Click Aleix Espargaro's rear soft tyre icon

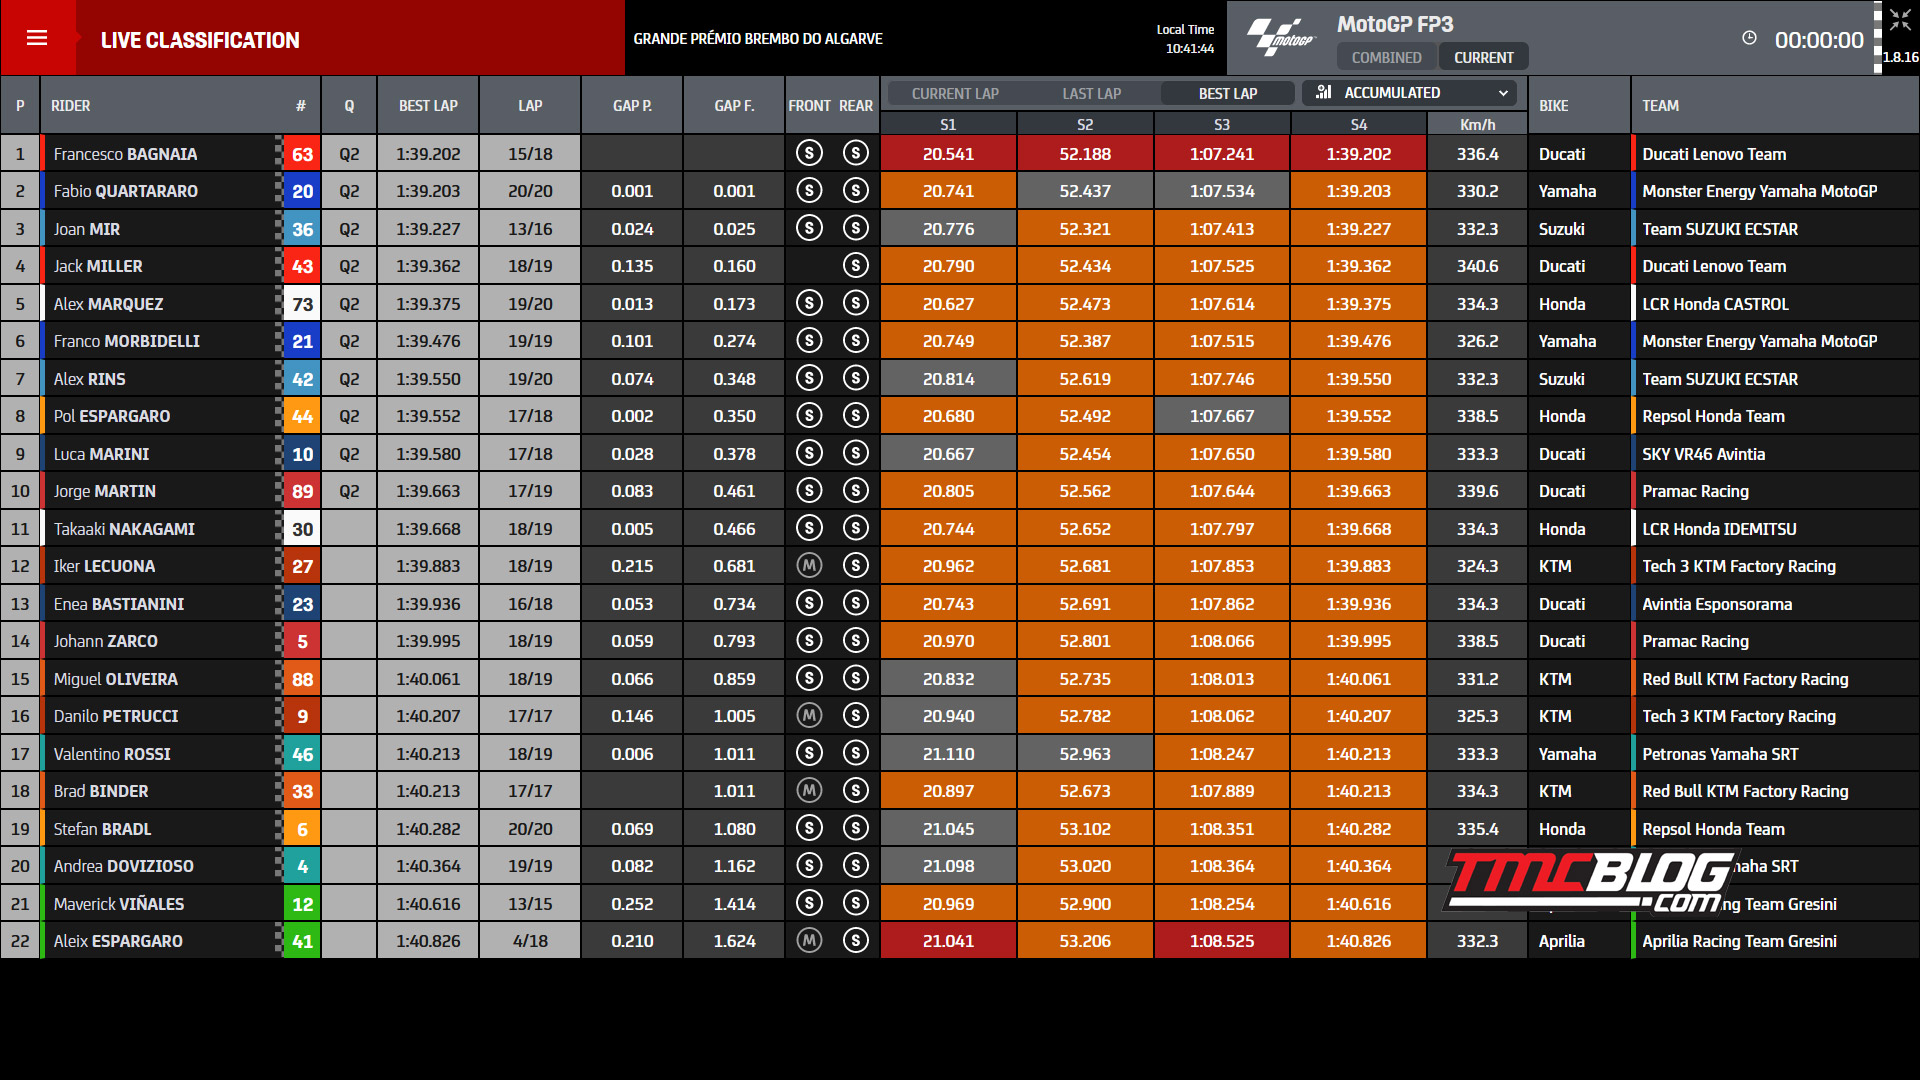[855, 941]
